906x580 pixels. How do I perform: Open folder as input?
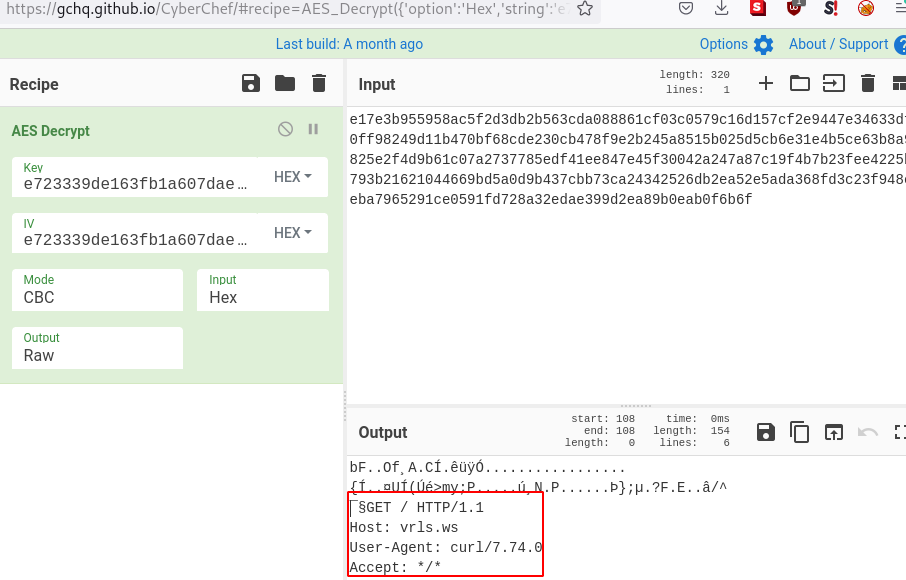coord(800,83)
